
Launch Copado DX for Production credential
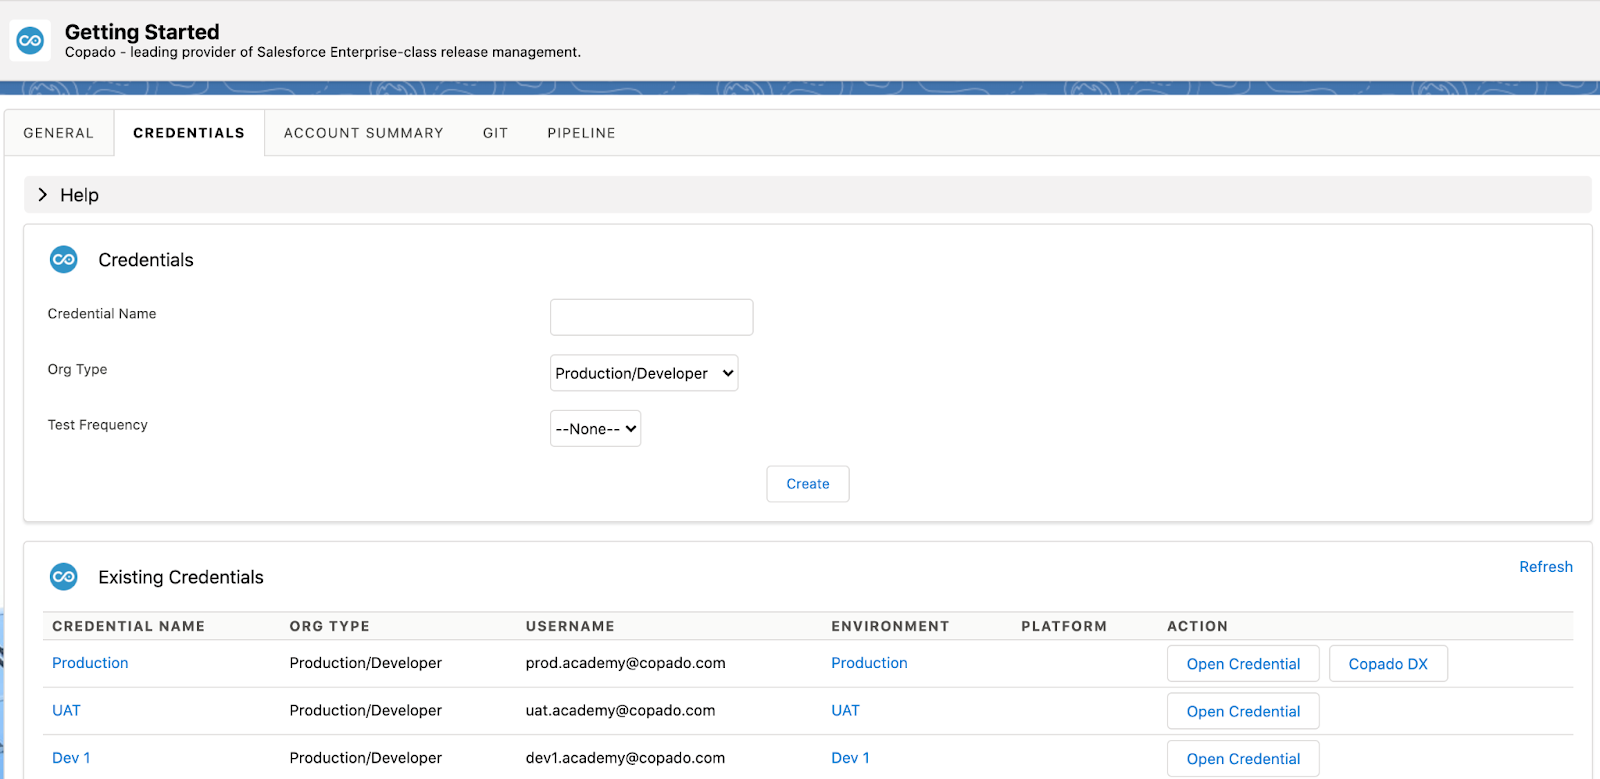pyautogui.click(x=1388, y=664)
